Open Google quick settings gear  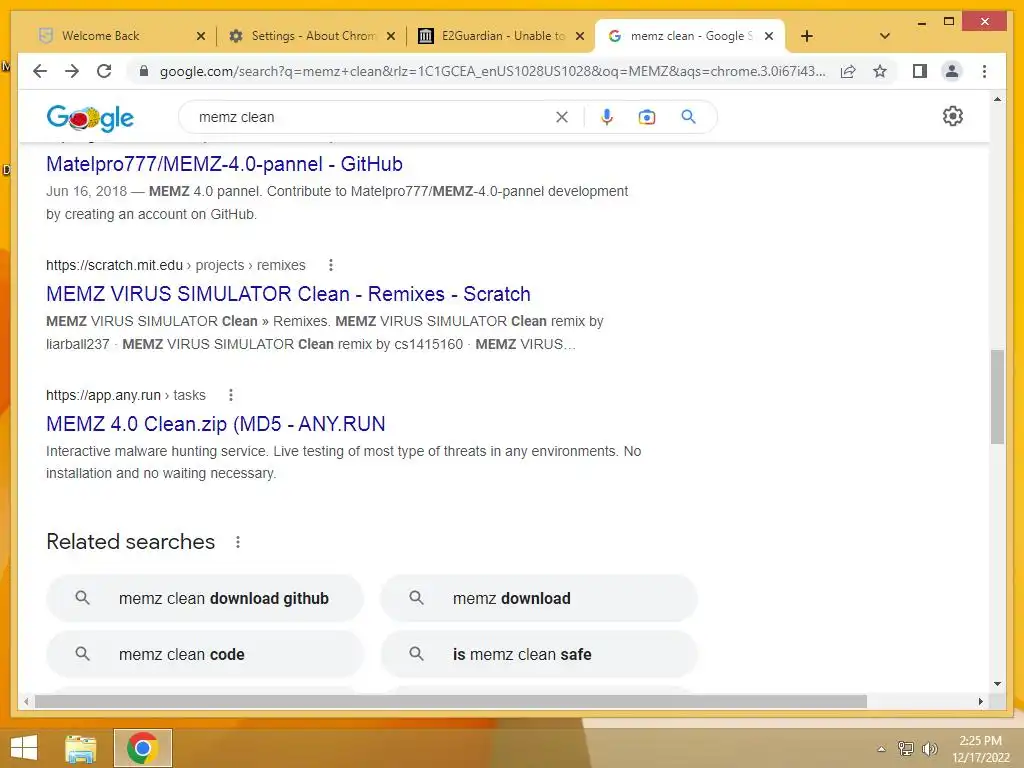(x=953, y=116)
